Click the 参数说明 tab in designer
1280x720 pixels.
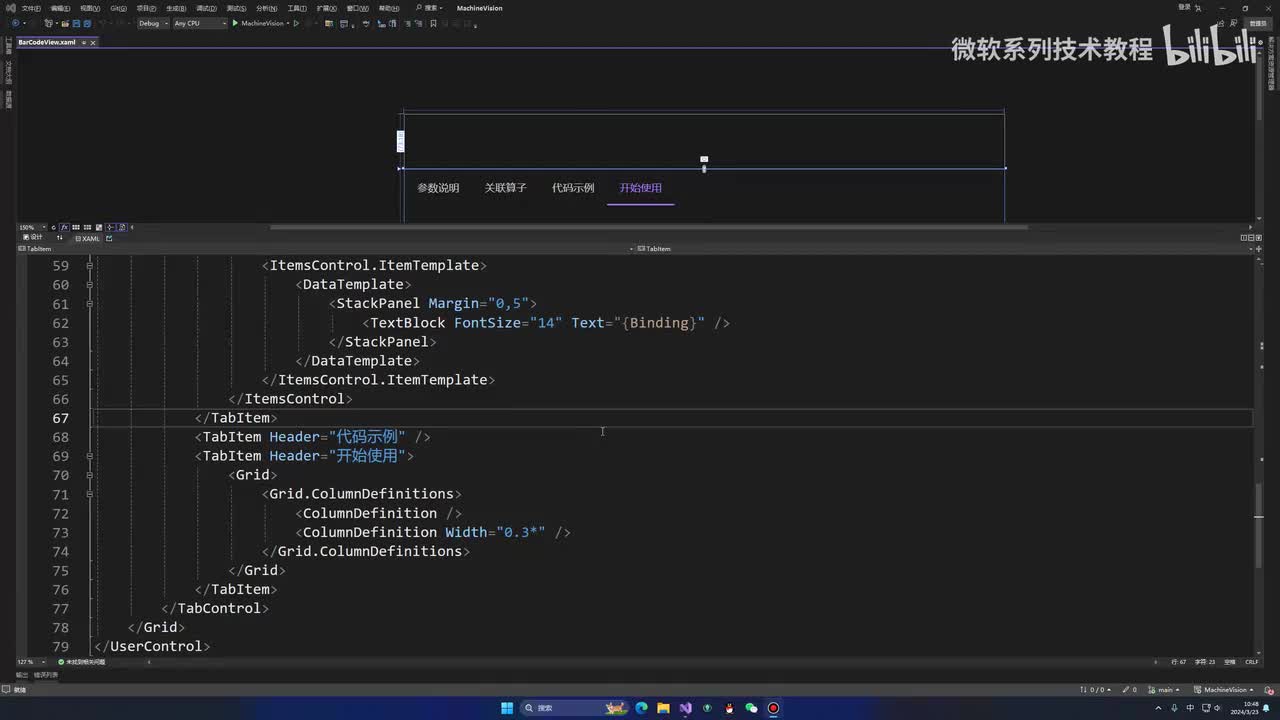tap(438, 188)
